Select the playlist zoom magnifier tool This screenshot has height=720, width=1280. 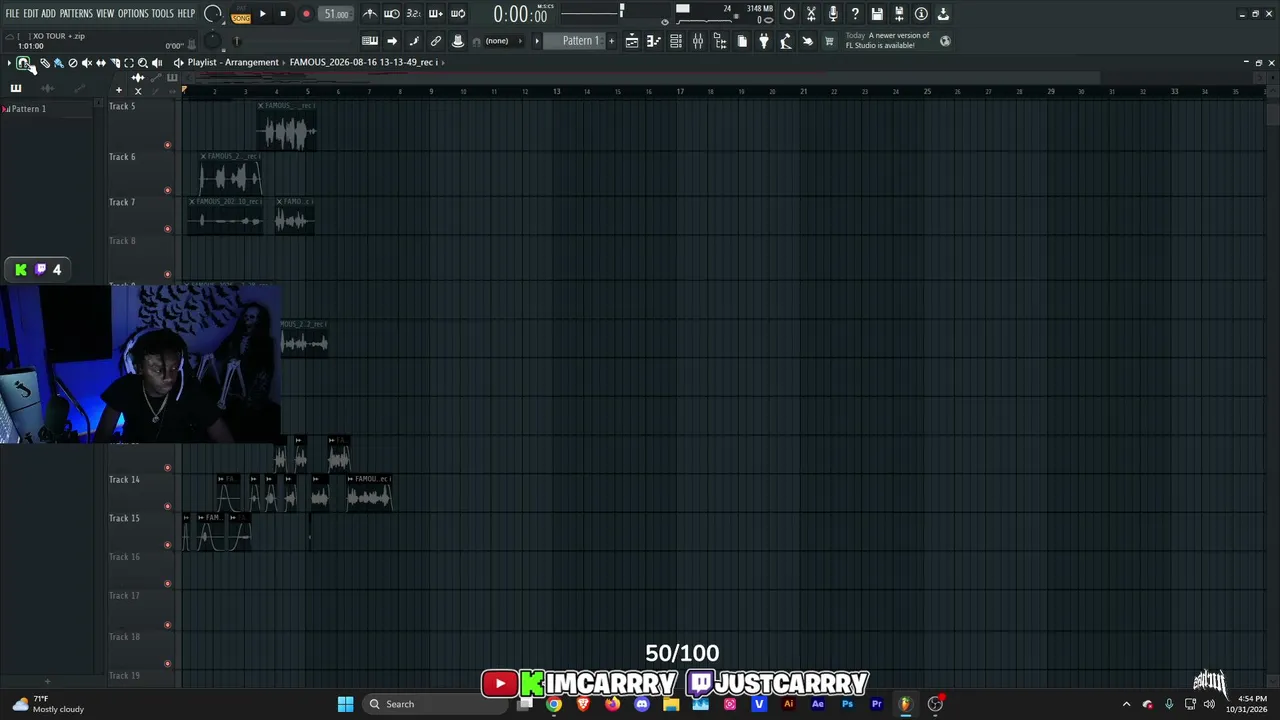coord(143,63)
